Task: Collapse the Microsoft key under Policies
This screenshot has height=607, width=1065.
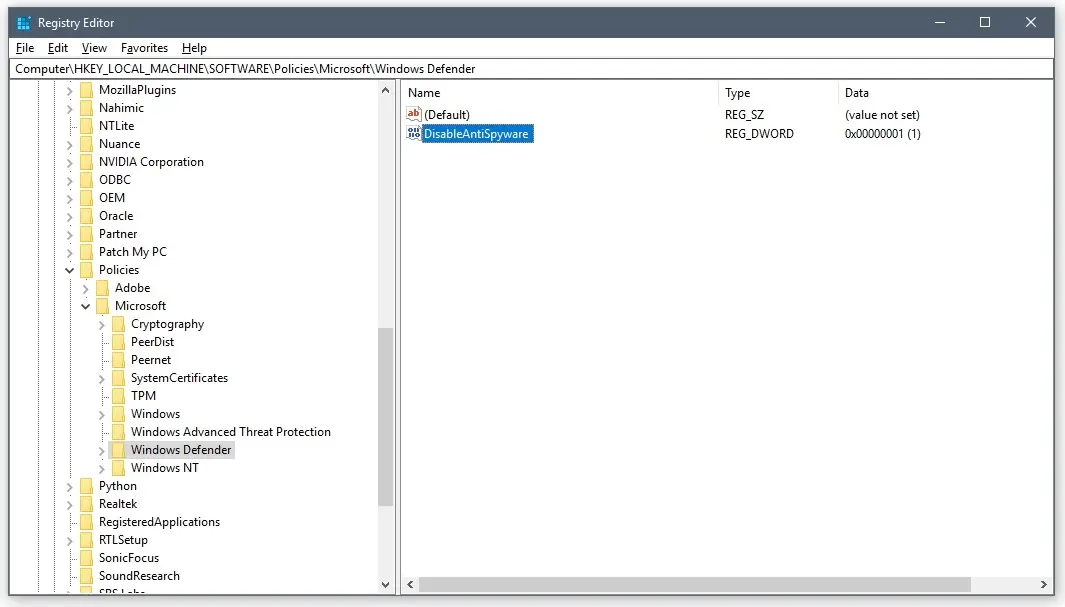Action: (86, 306)
